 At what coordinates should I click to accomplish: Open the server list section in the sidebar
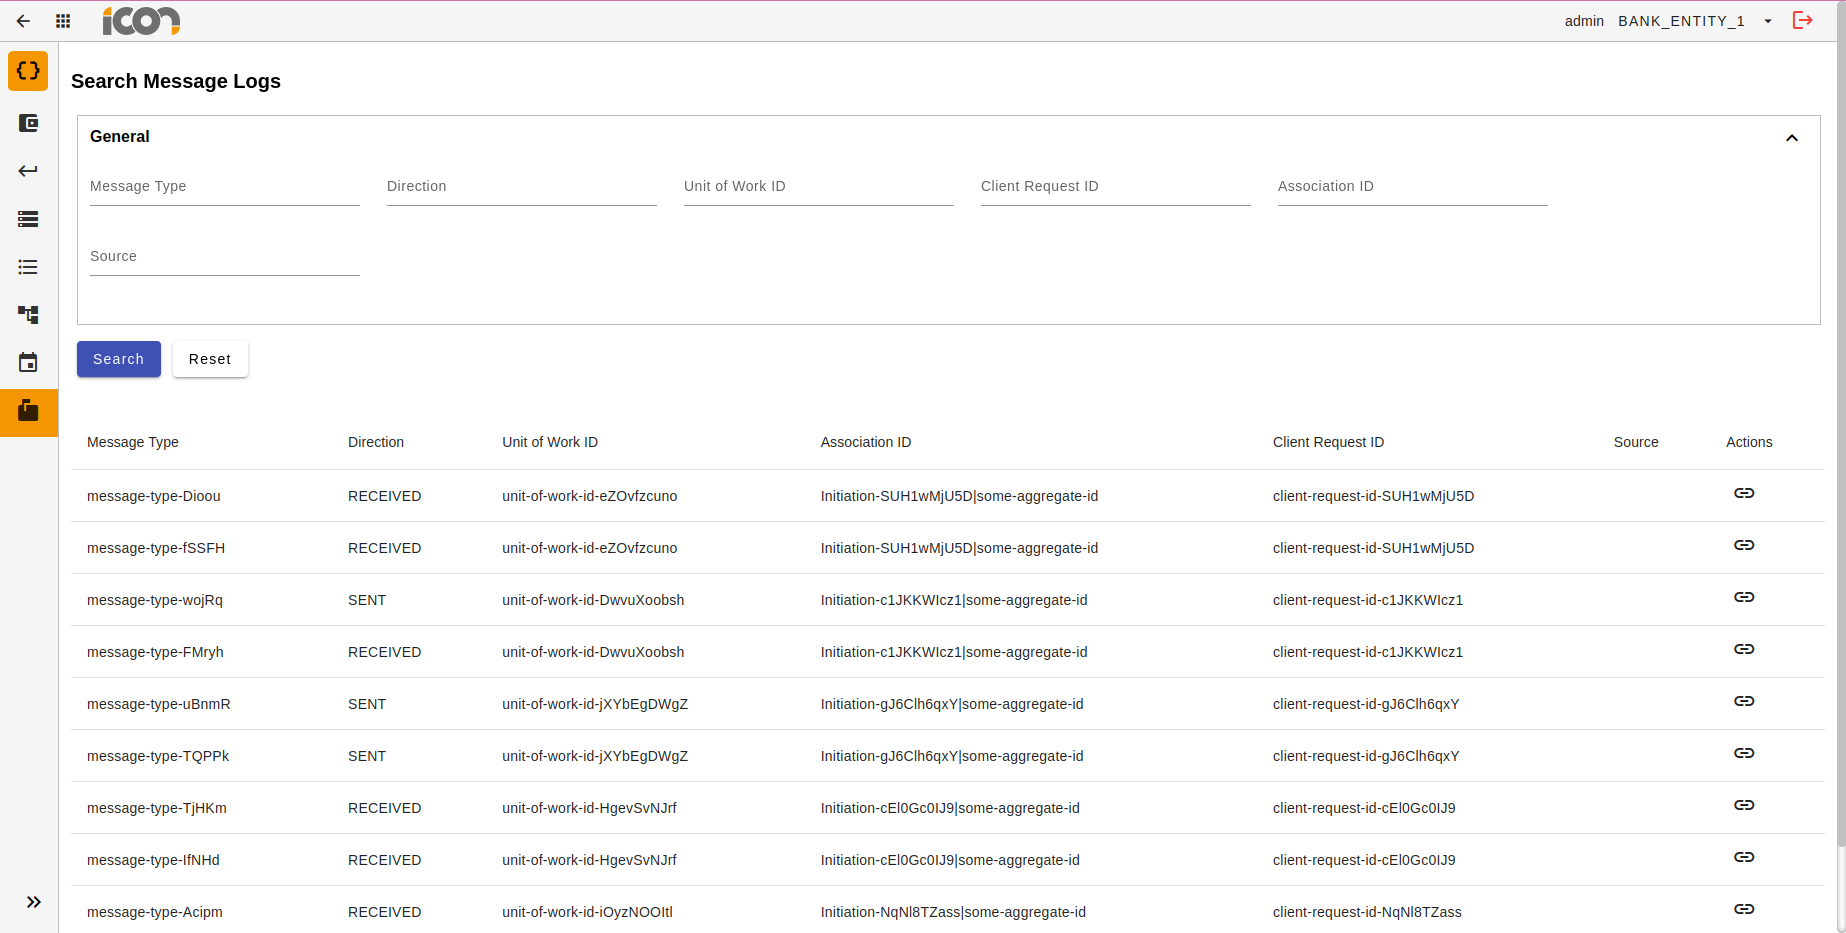[27, 219]
